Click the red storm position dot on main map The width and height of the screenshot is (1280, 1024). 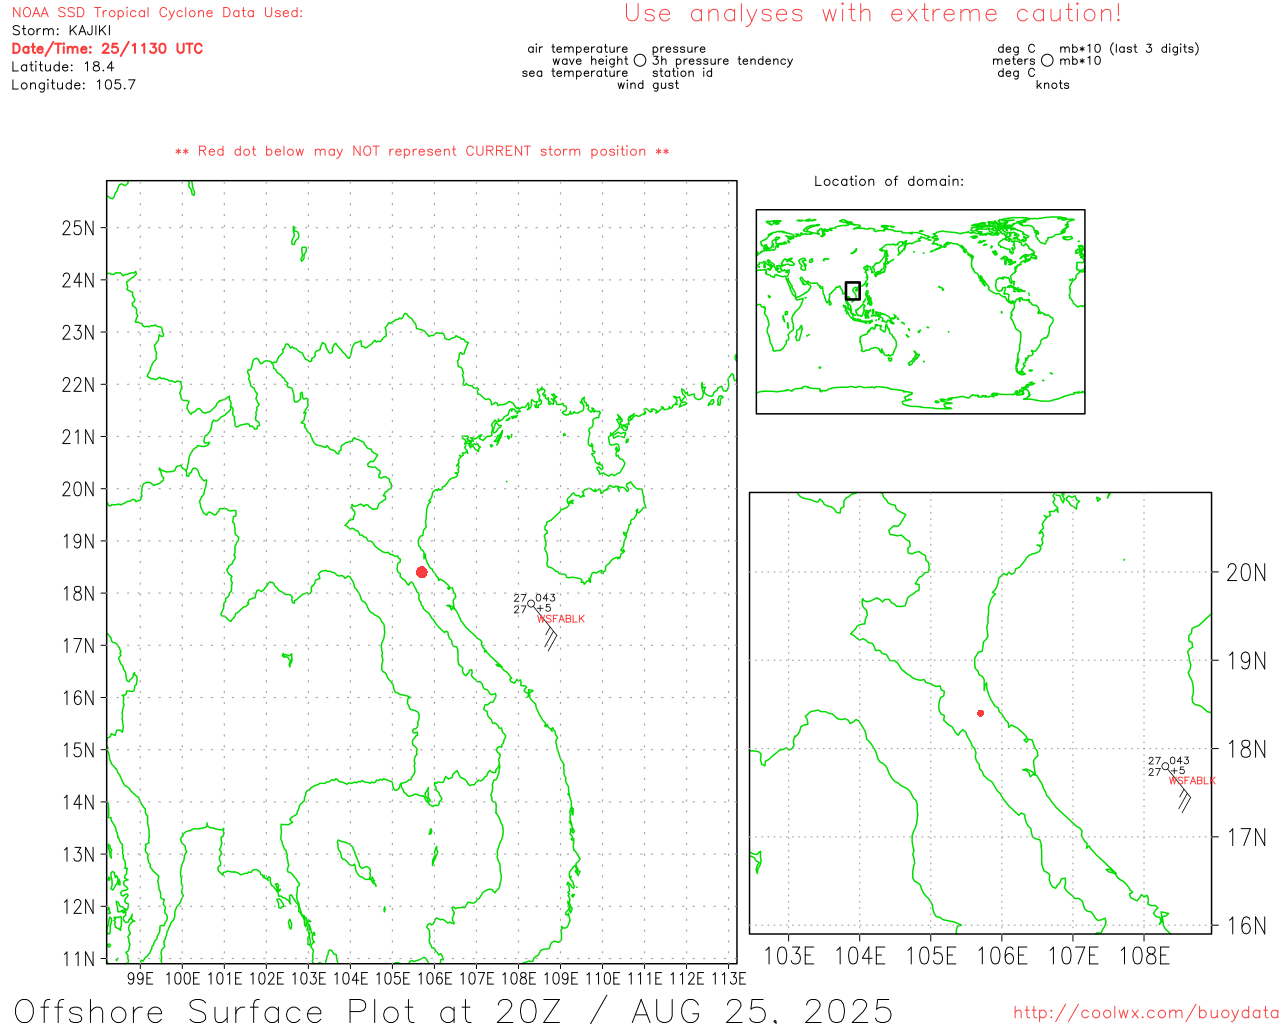tap(422, 572)
